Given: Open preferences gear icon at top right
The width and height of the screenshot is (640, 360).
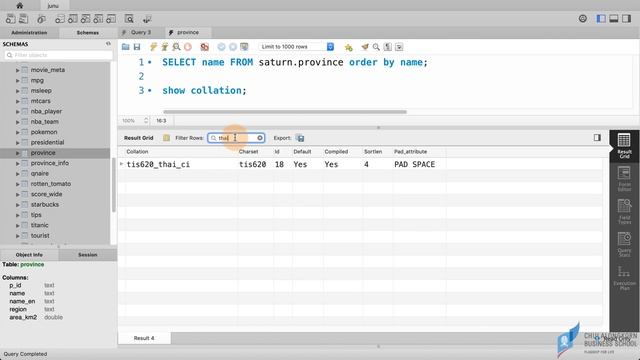Looking at the screenshot, I should coord(582,18).
